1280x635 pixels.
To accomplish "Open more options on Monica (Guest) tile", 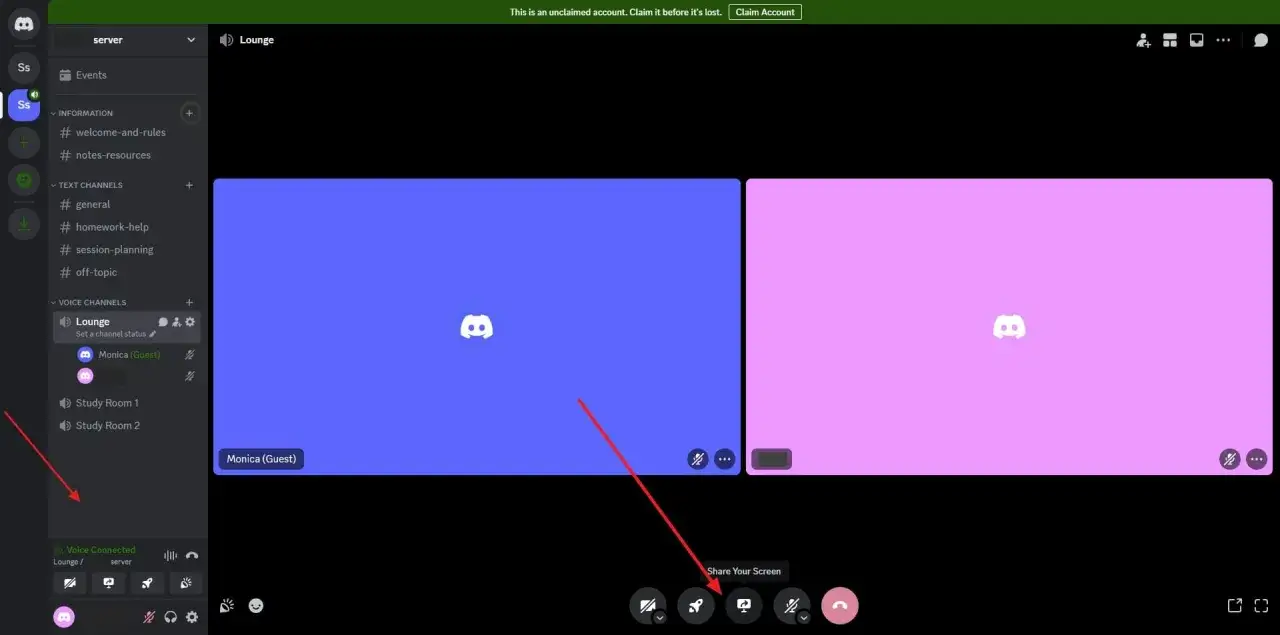I will tap(725, 459).
